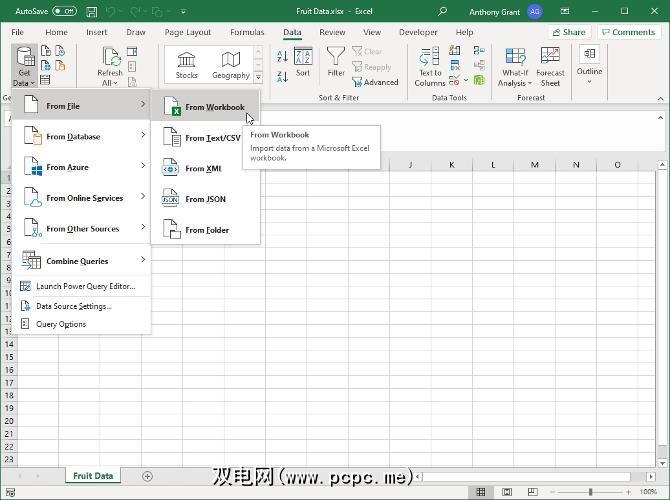Collapse the ribbon with caret arrow
This screenshot has width=670, height=500.
pyautogui.click(x=660, y=98)
